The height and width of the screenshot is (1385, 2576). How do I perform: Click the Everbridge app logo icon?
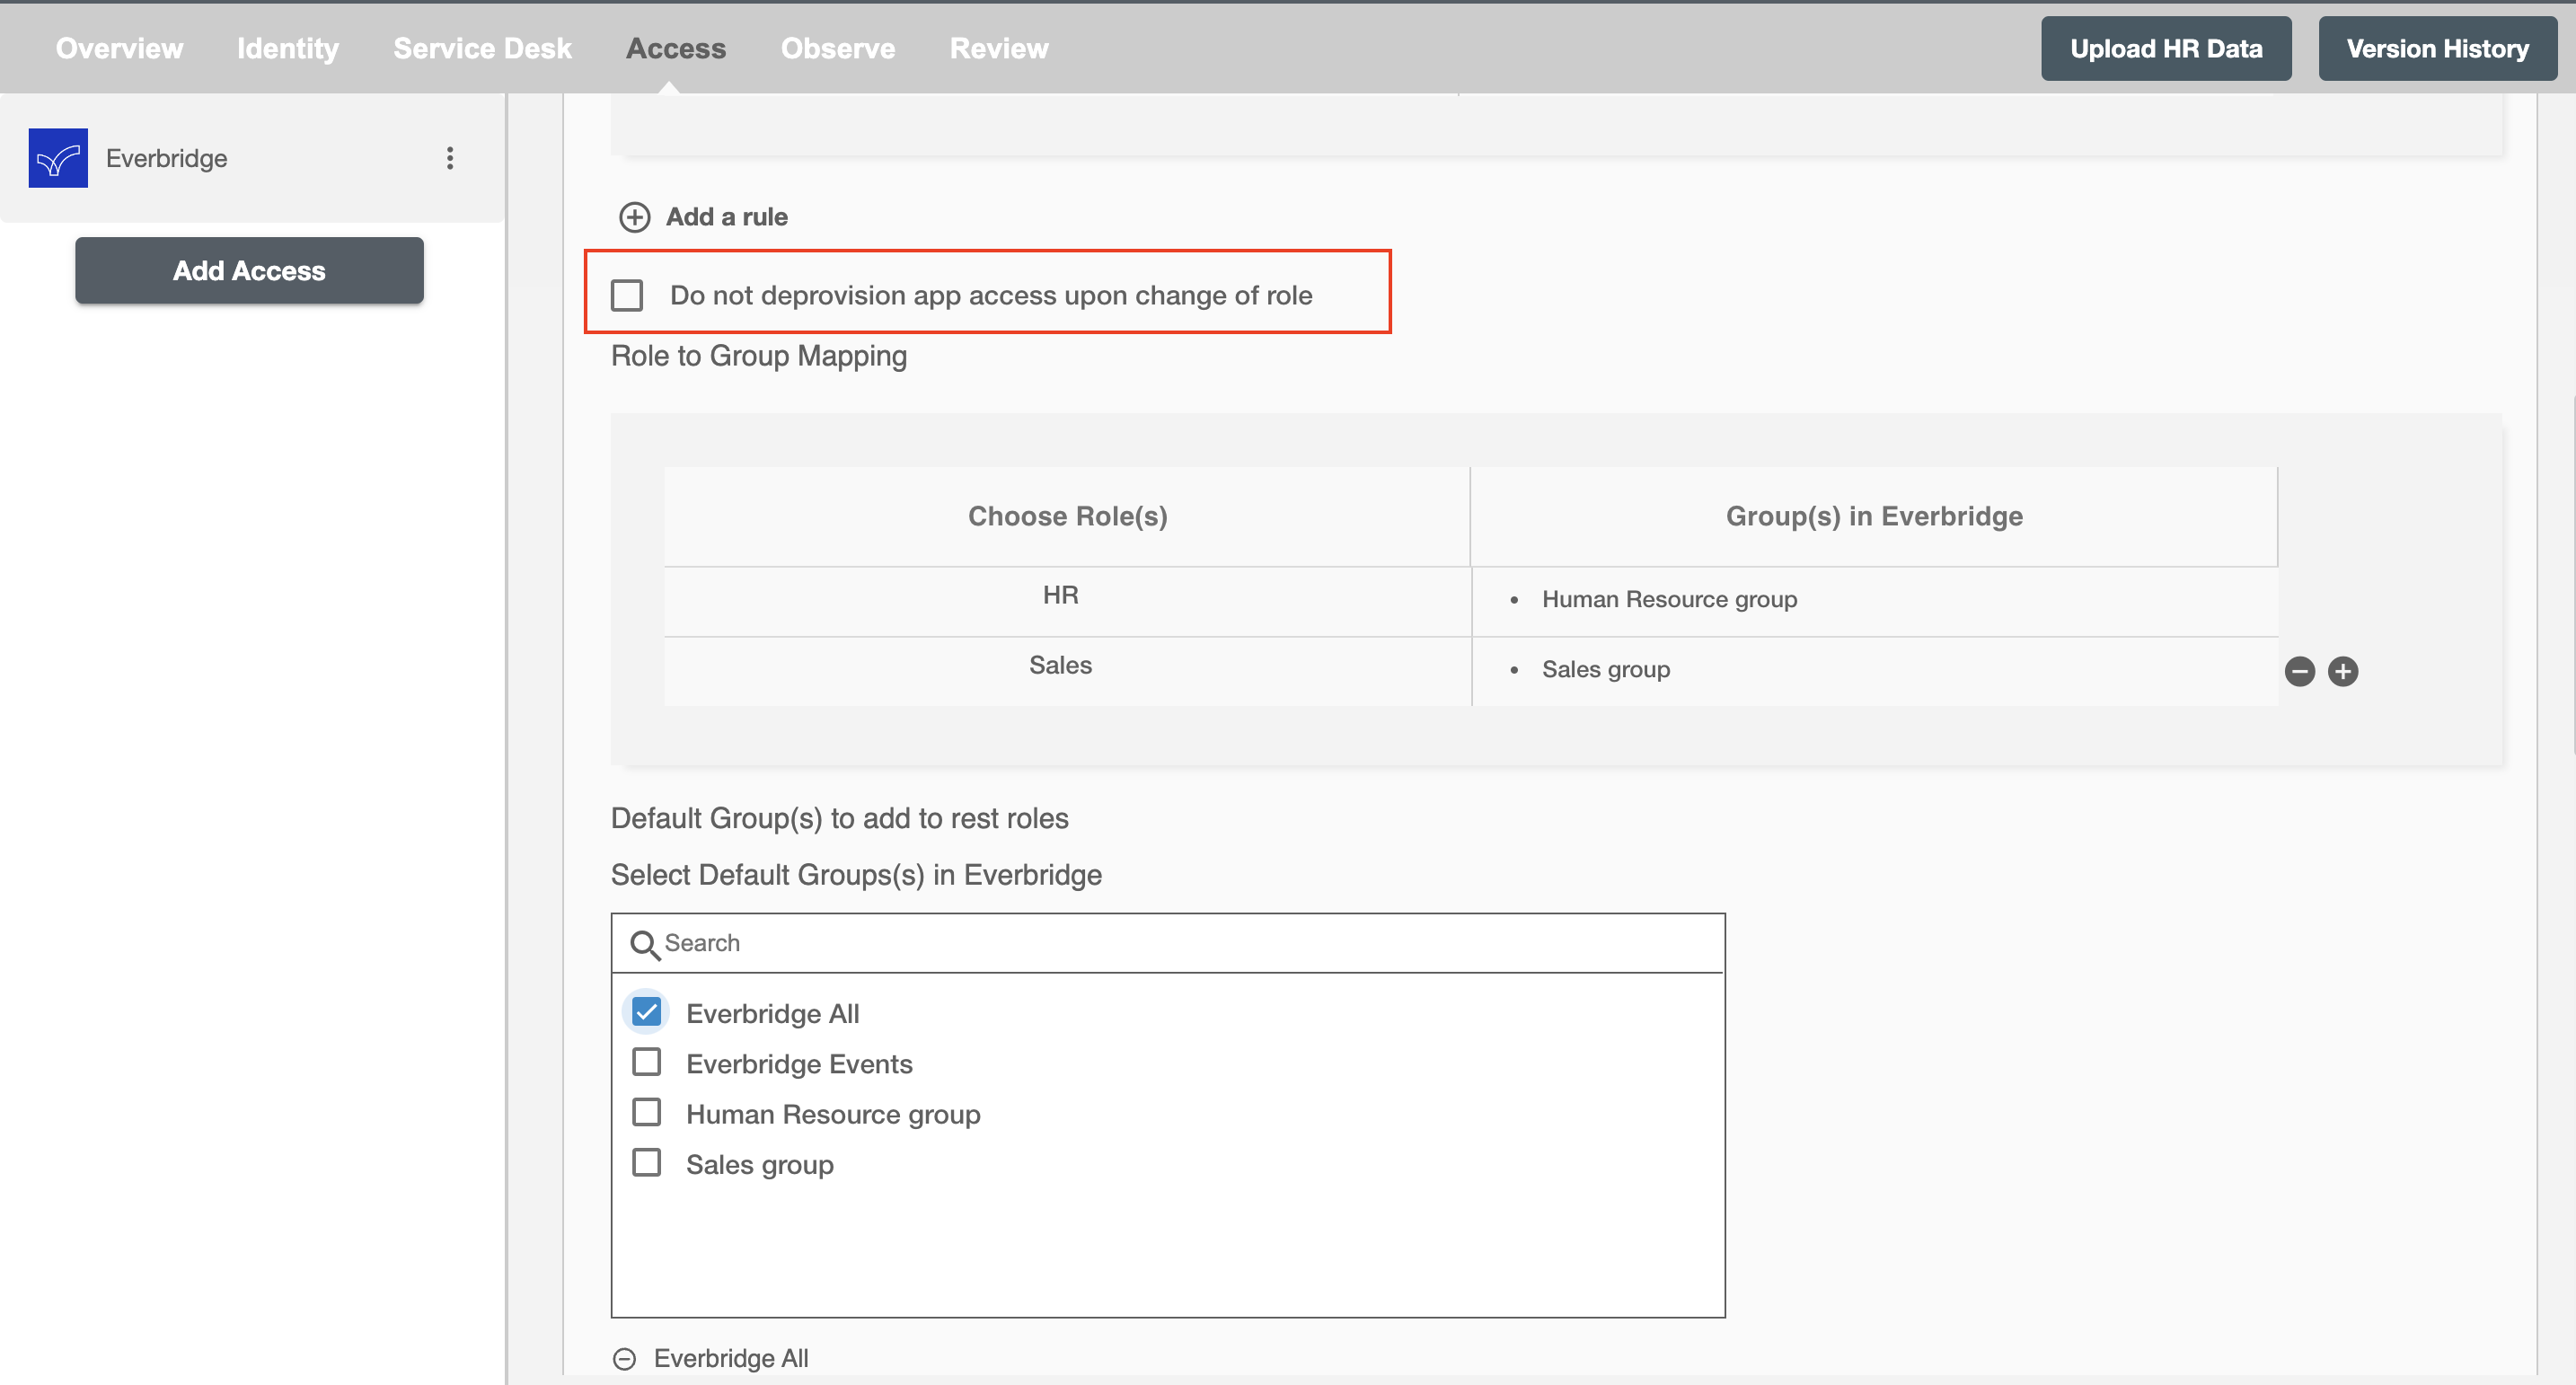(x=58, y=158)
